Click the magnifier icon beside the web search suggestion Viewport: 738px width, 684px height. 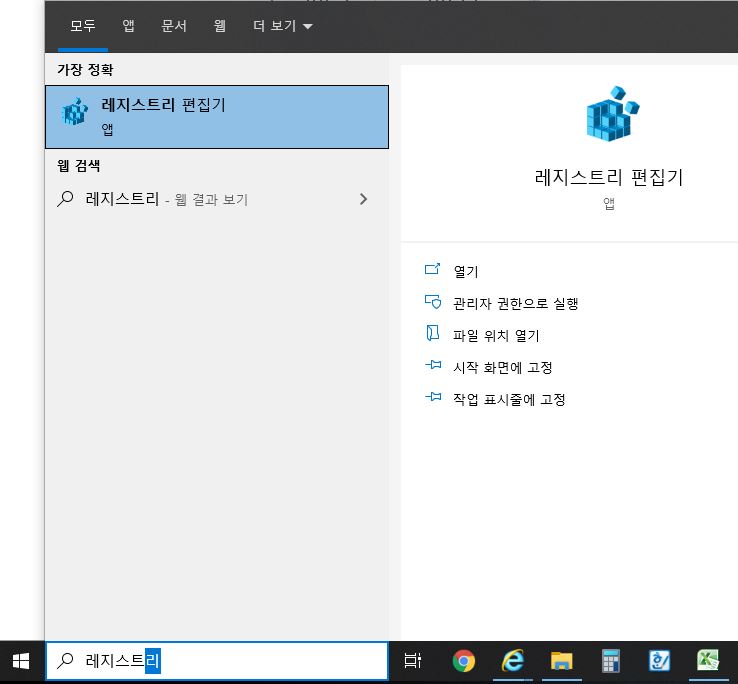point(65,199)
